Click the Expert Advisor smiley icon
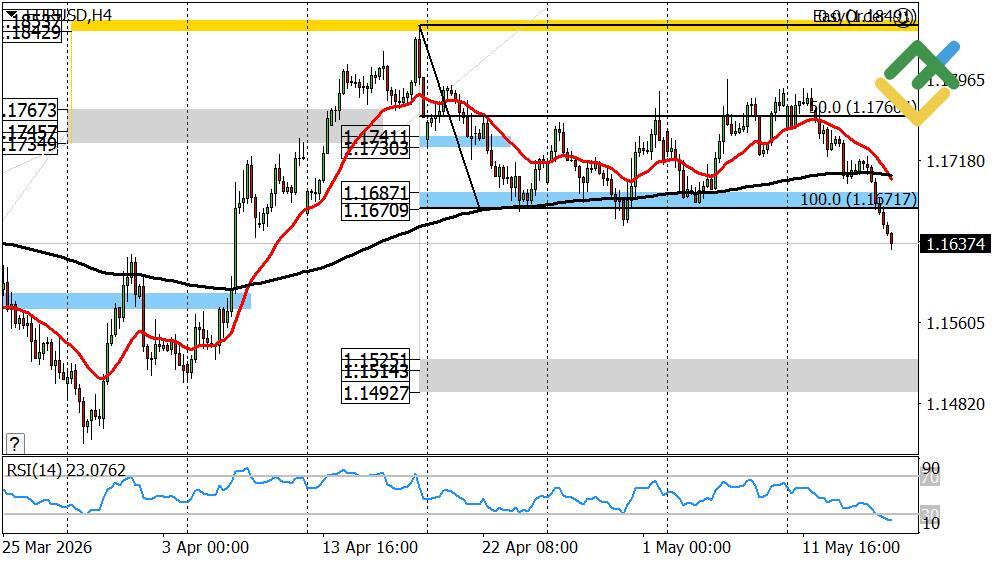This screenshot has width=1000, height=562. 904,18
